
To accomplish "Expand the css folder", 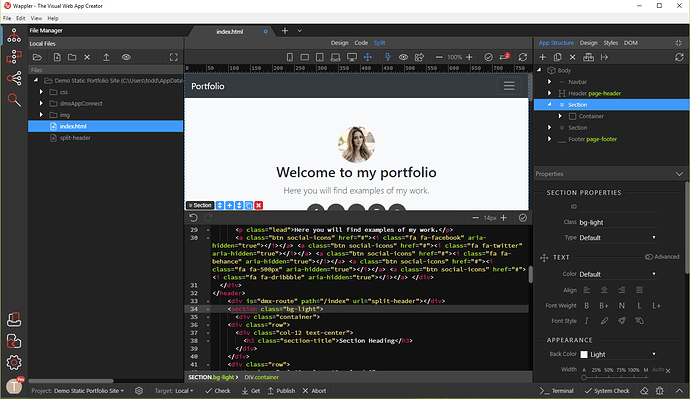I will tap(41, 92).
